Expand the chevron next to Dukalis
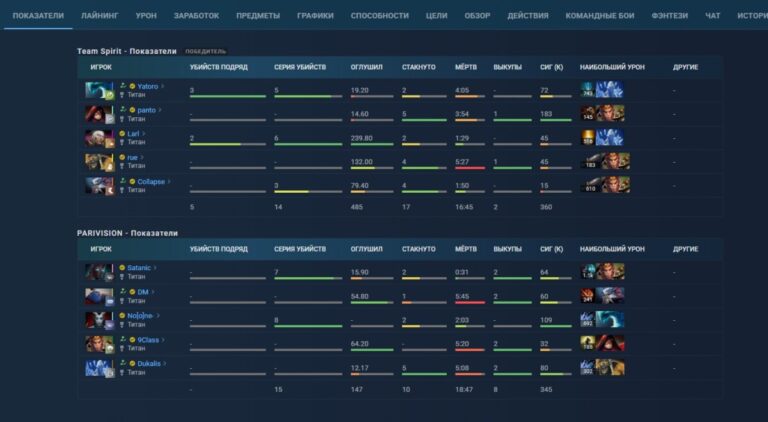 (165, 364)
